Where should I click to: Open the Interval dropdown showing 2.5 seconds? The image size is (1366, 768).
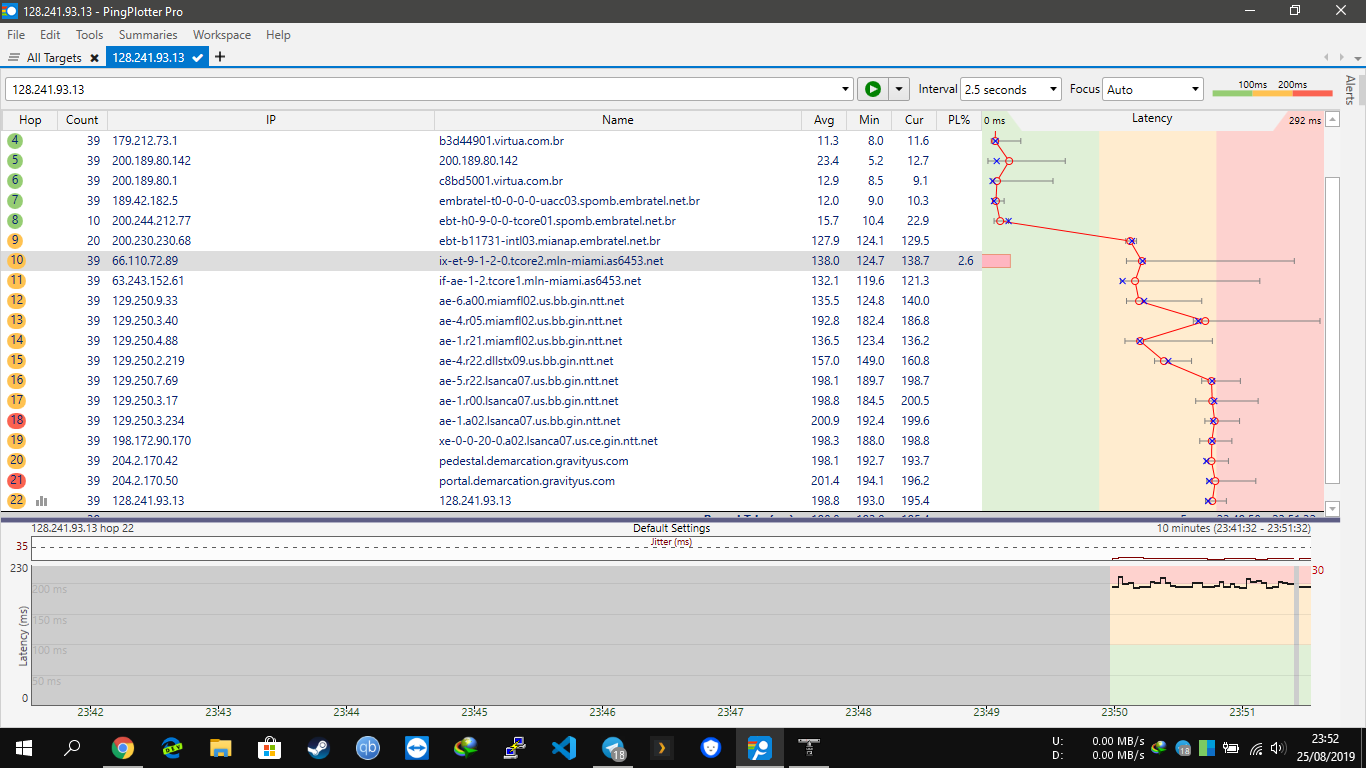pyautogui.click(x=1010, y=89)
